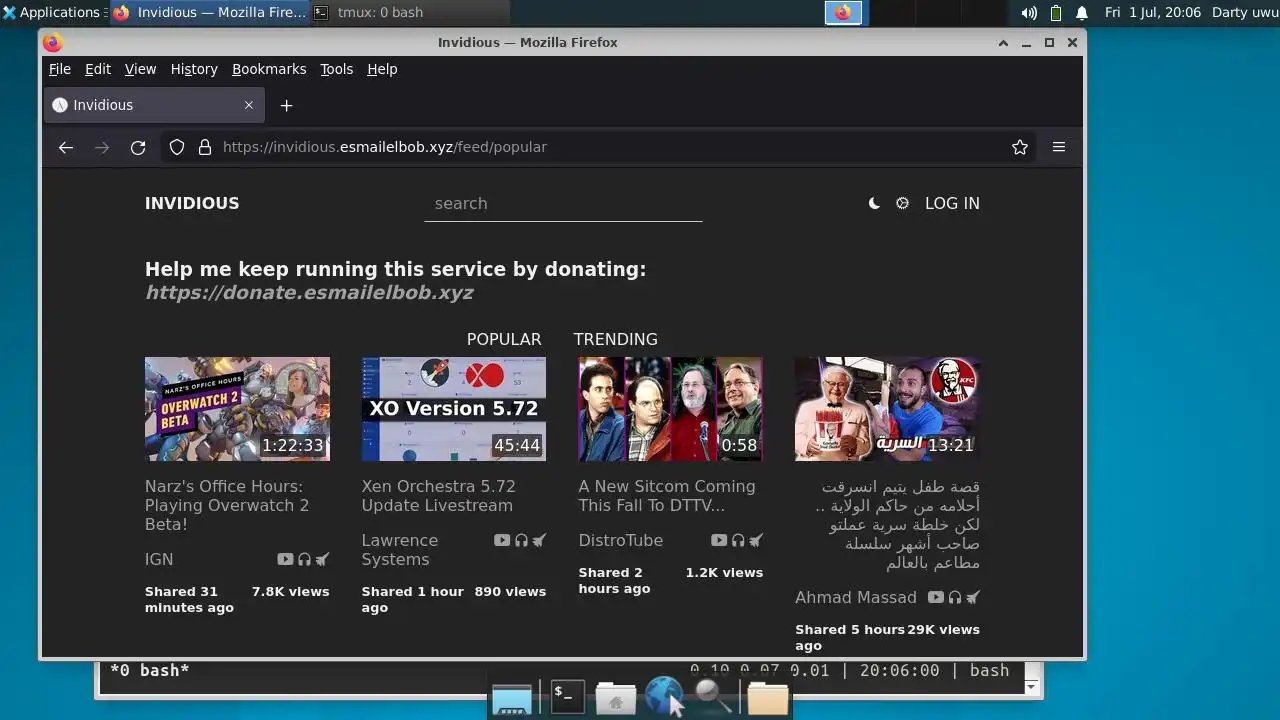Watch IGN video on YouTube icon
Viewport: 1280px width, 720px height.
[285, 559]
